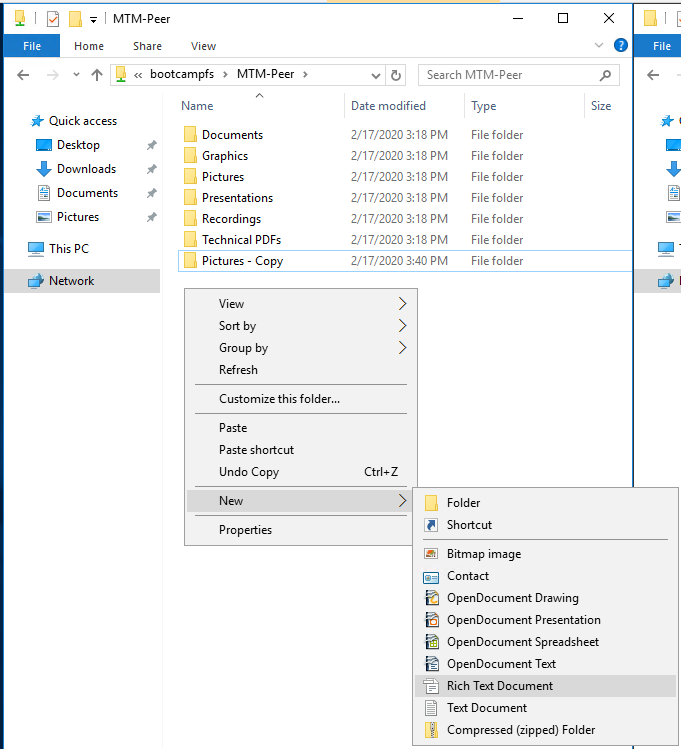681x749 pixels.
Task: Click the pin icon next to Downloads
Action: click(x=151, y=169)
